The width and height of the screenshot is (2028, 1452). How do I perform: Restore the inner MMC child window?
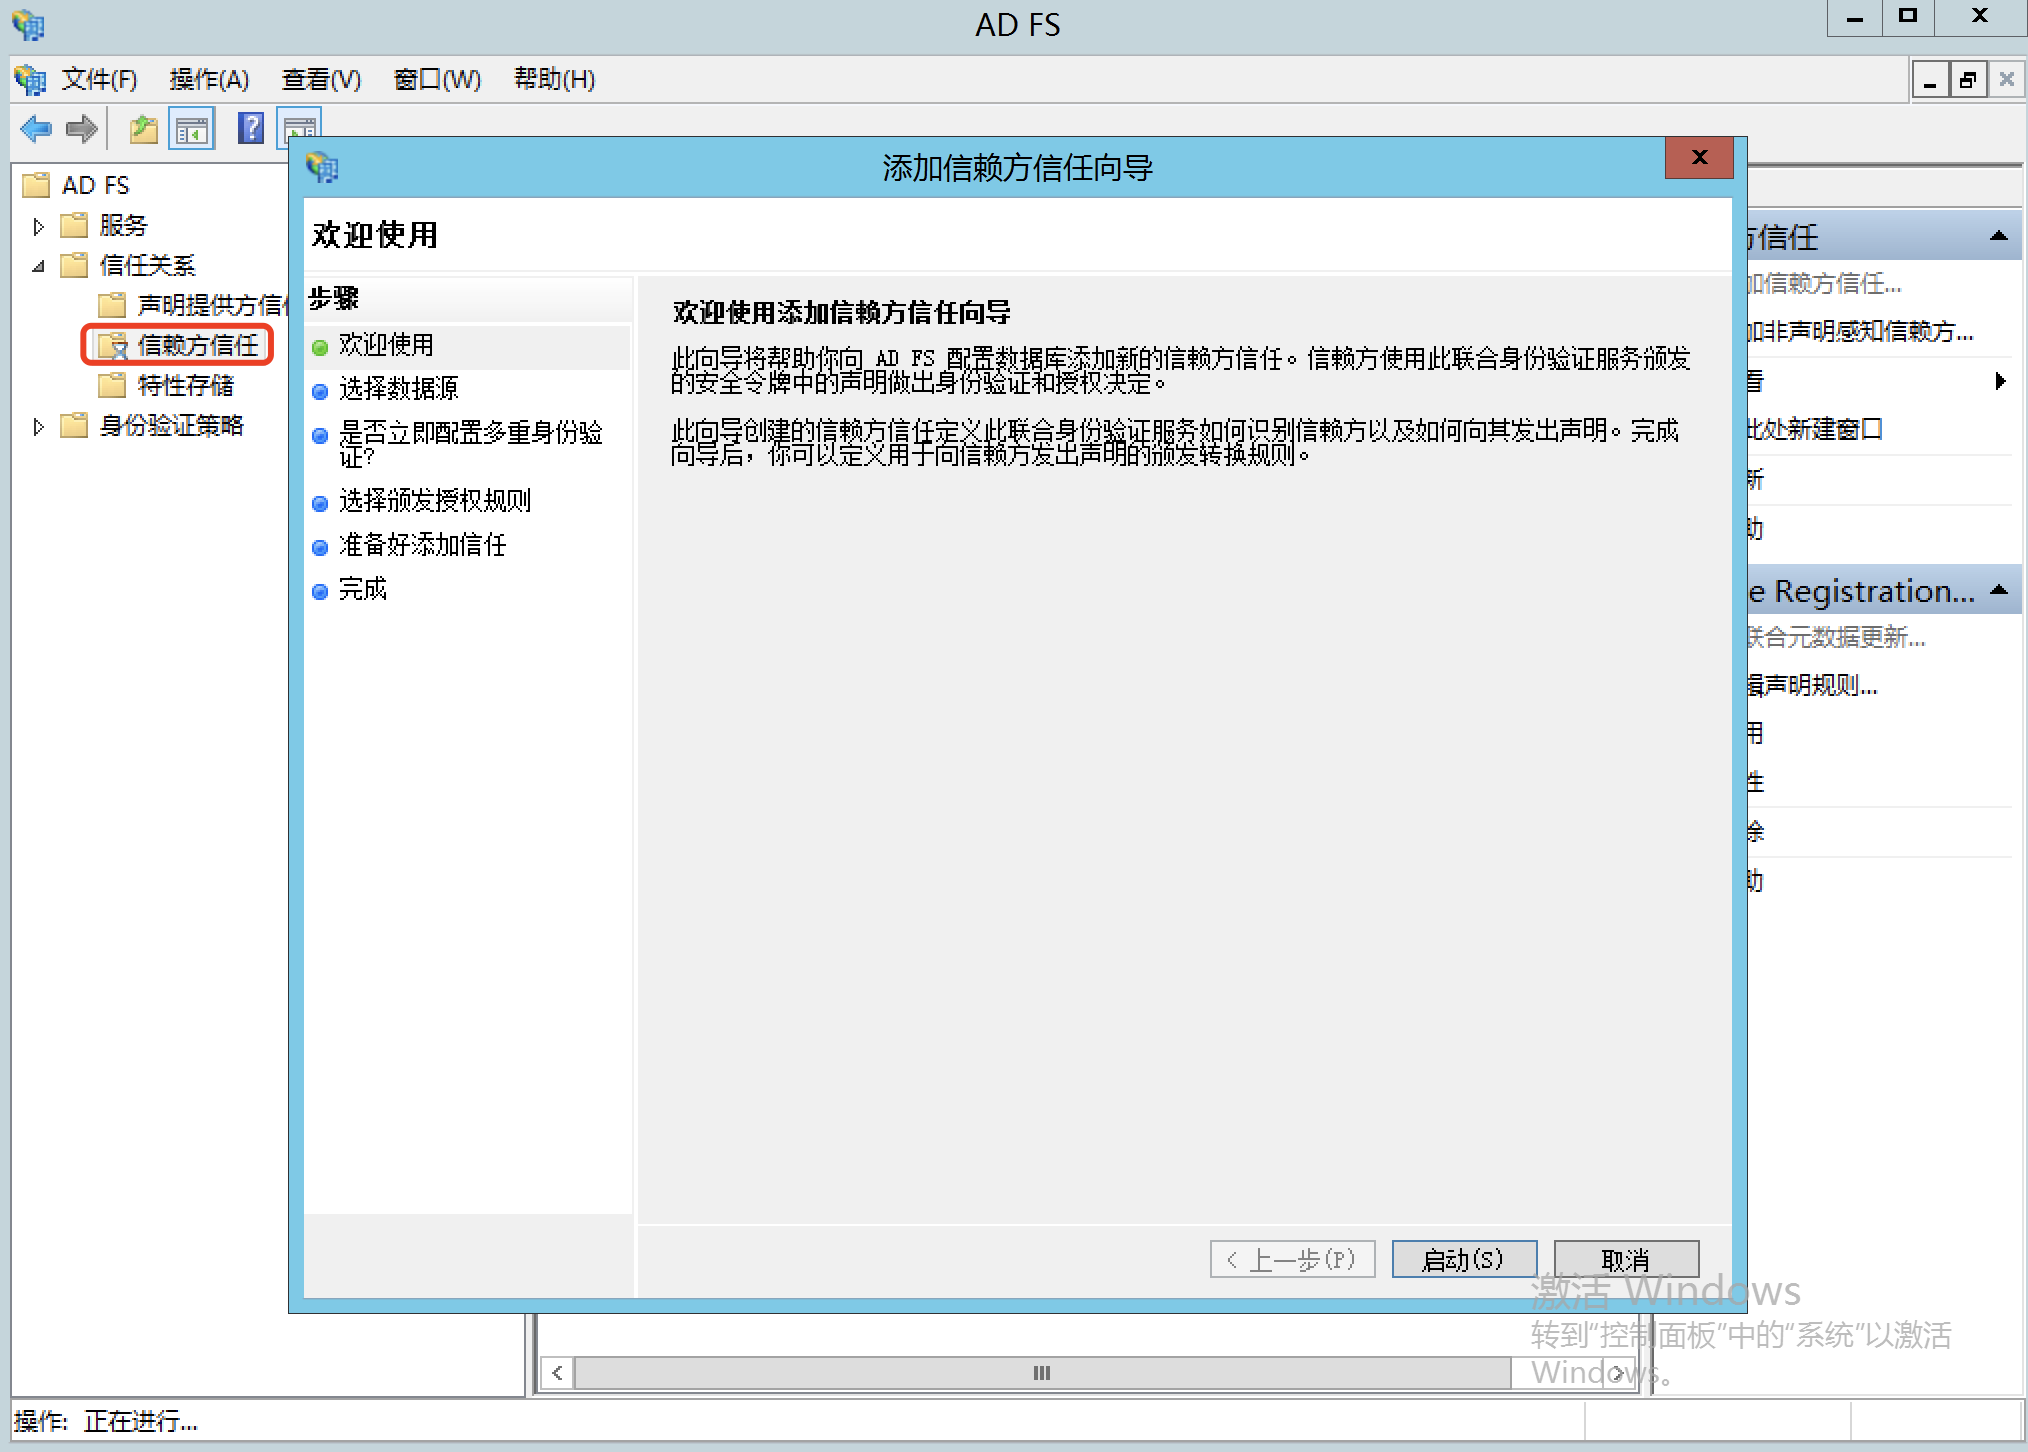[1968, 80]
